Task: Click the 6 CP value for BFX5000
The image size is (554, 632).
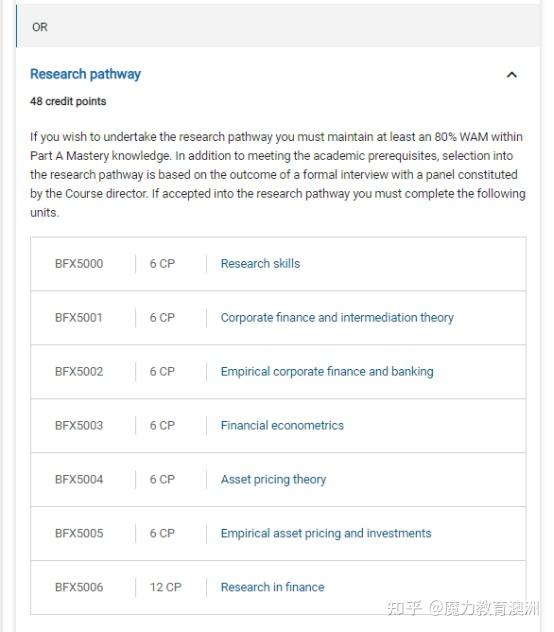Action: click(x=162, y=264)
